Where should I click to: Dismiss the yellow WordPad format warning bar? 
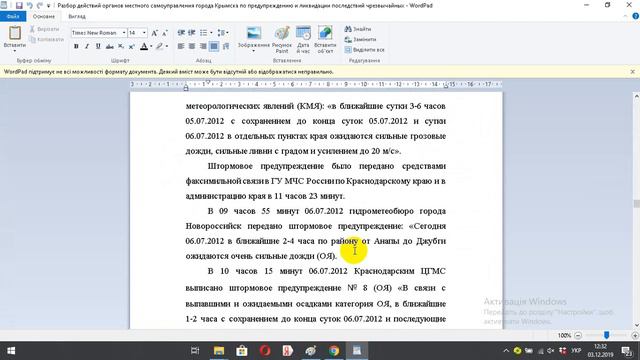(x=633, y=71)
